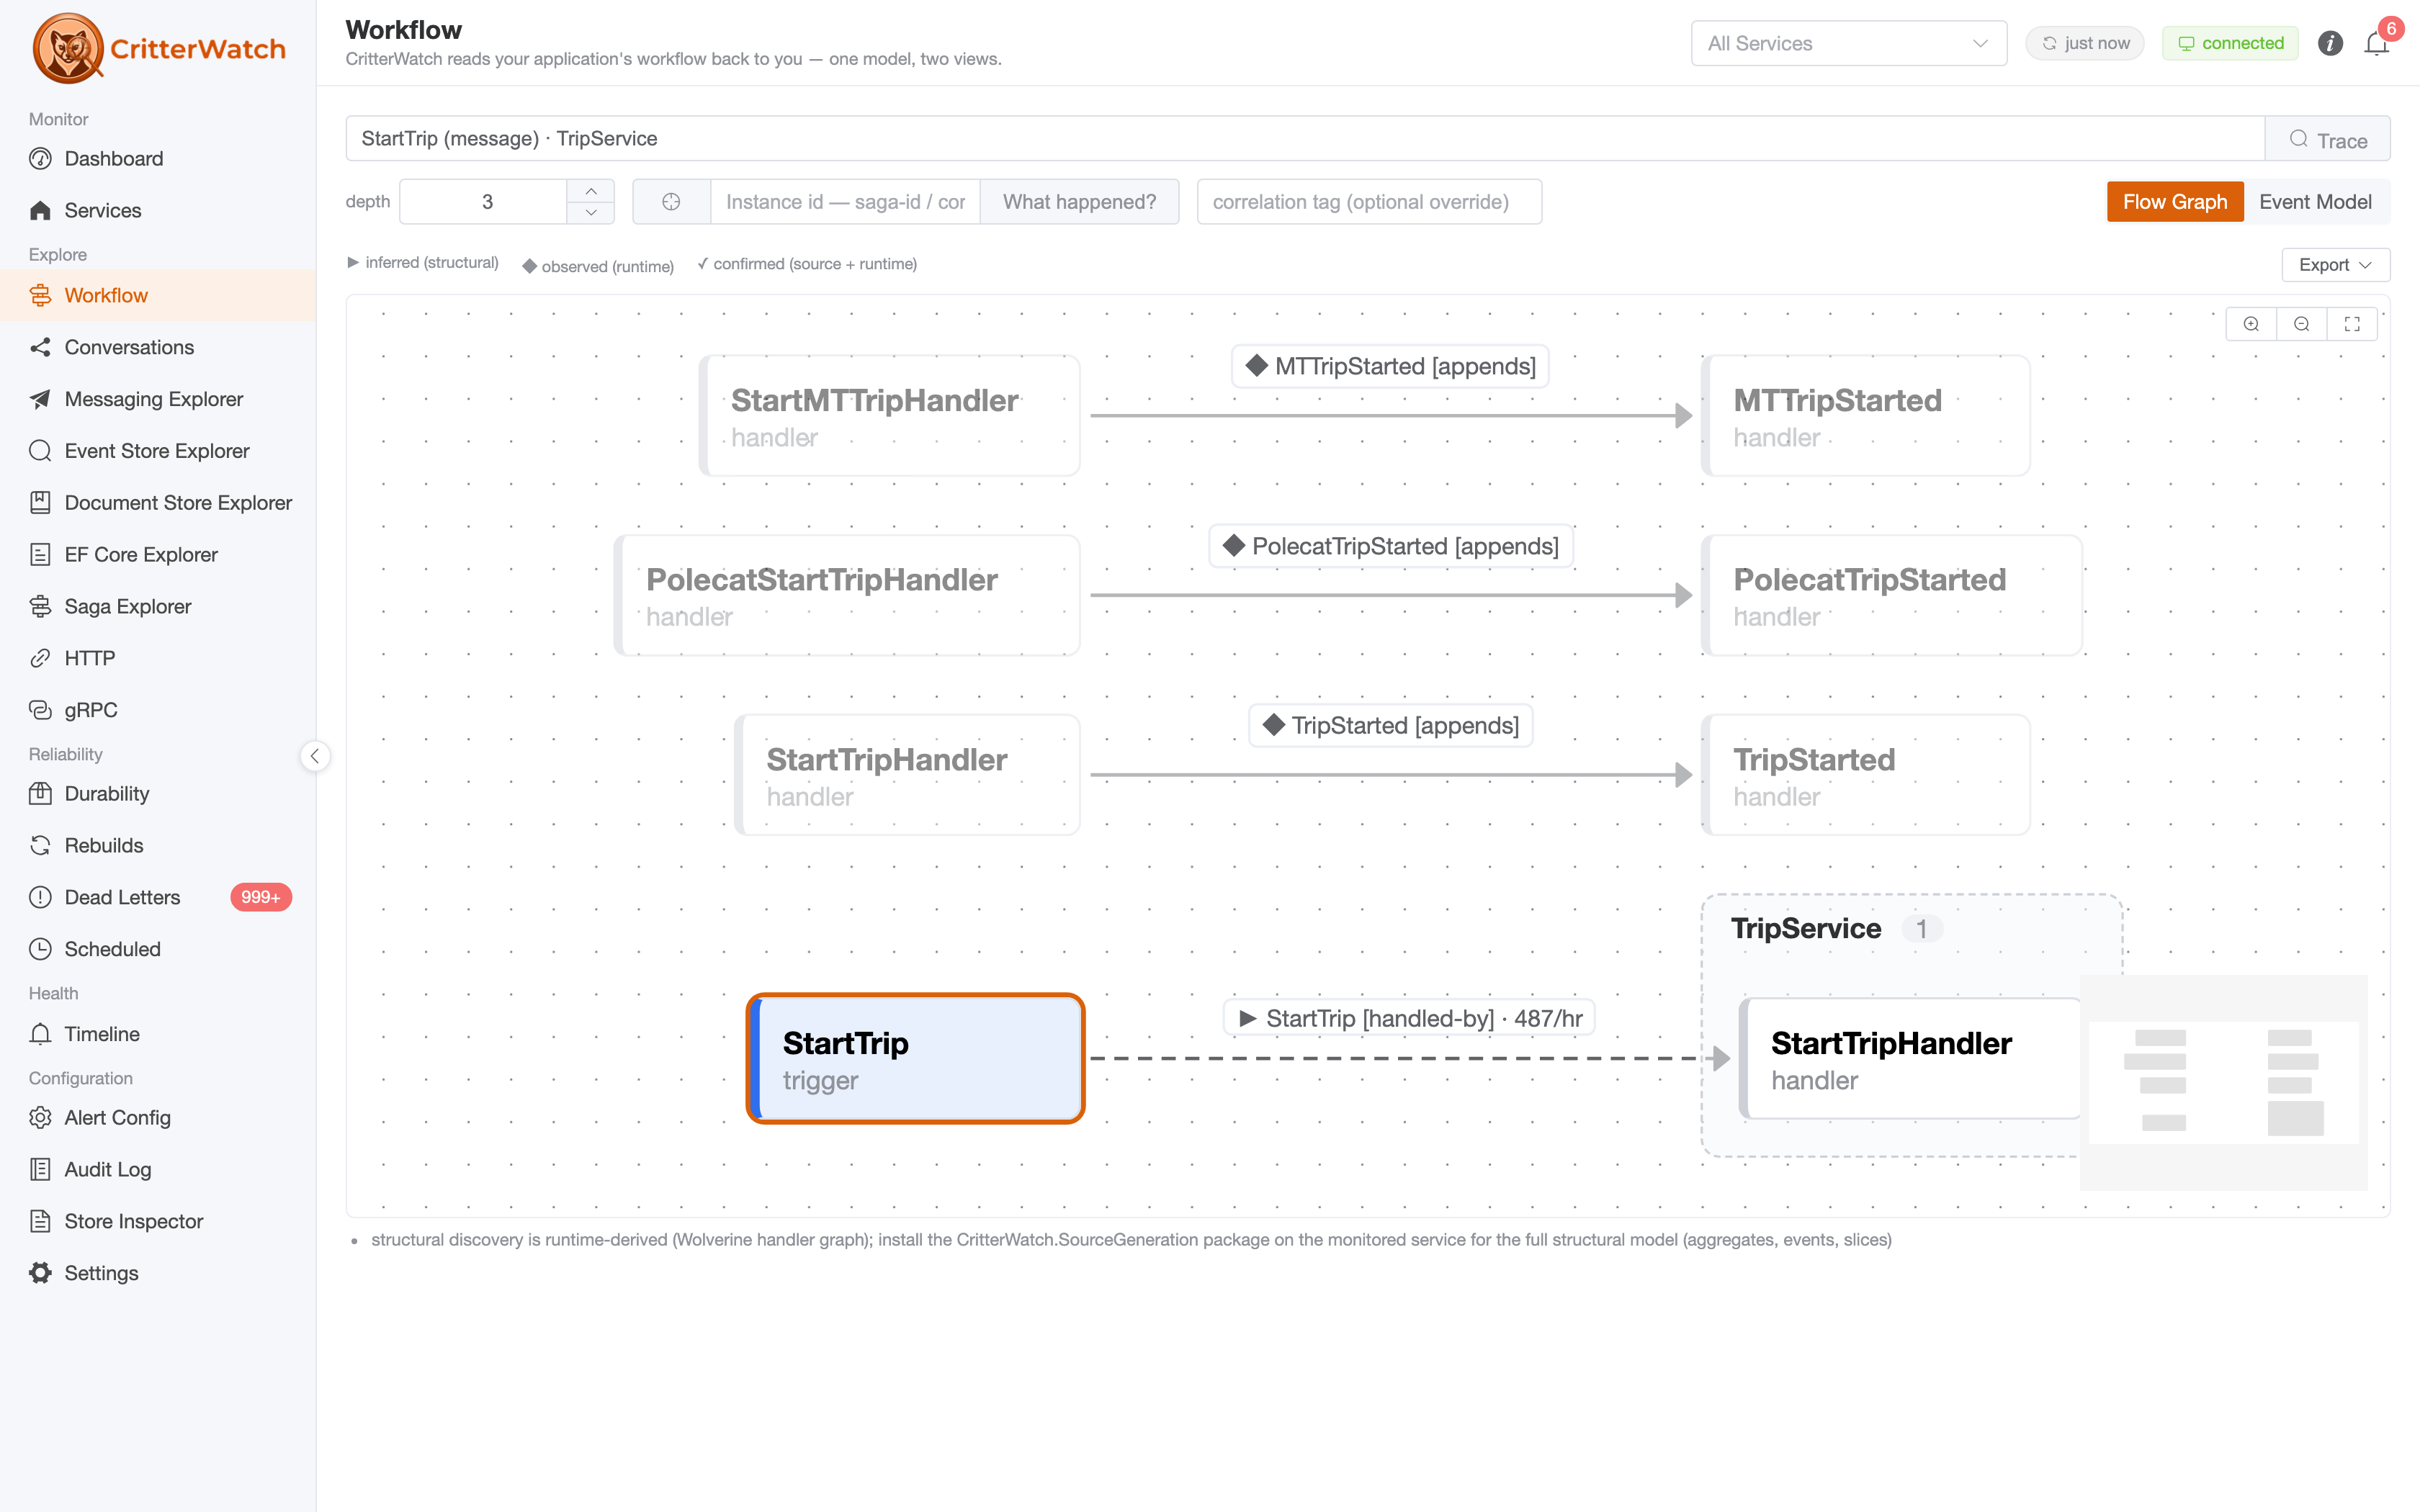Click the correlation tag override field
Viewport: 2420px width, 1512px height.
pos(1369,202)
